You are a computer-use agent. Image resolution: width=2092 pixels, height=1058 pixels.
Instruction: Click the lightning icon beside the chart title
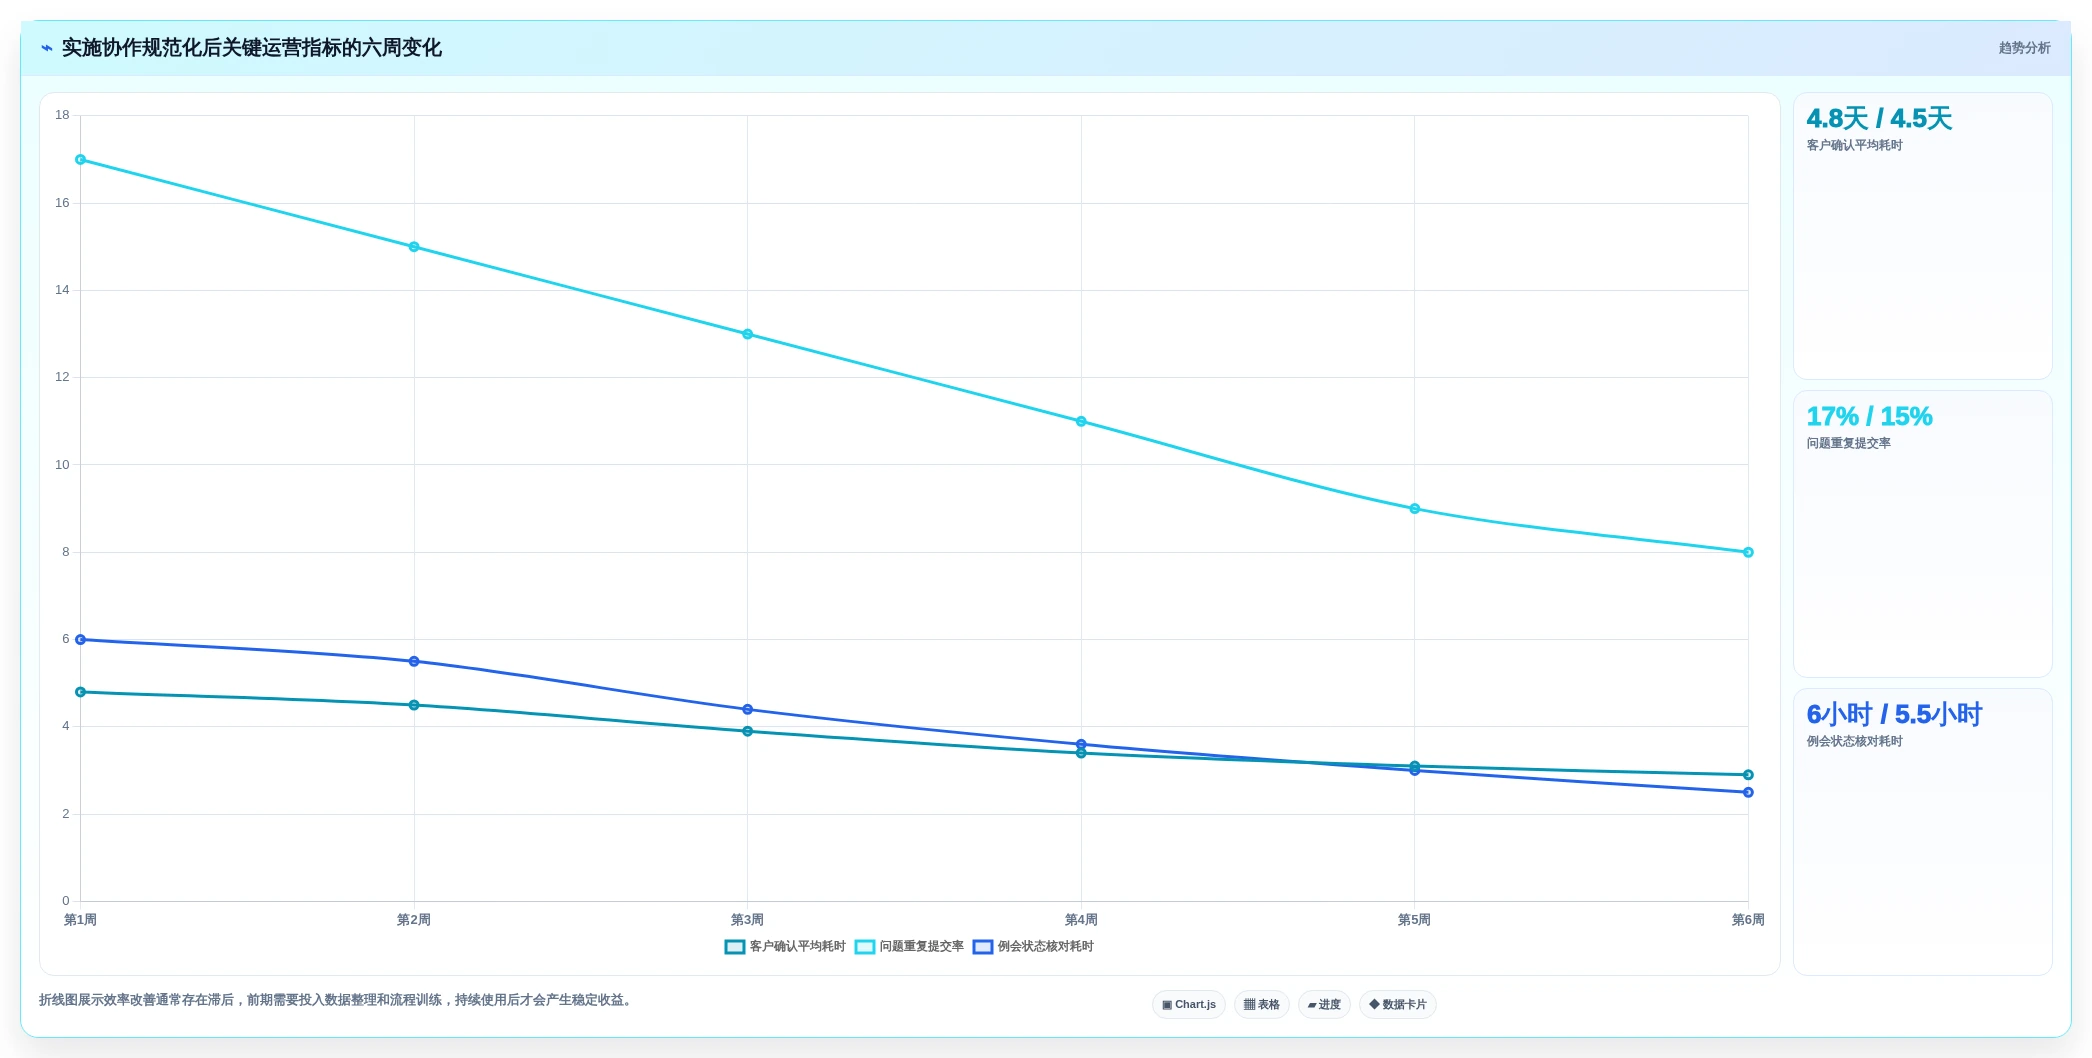point(46,48)
